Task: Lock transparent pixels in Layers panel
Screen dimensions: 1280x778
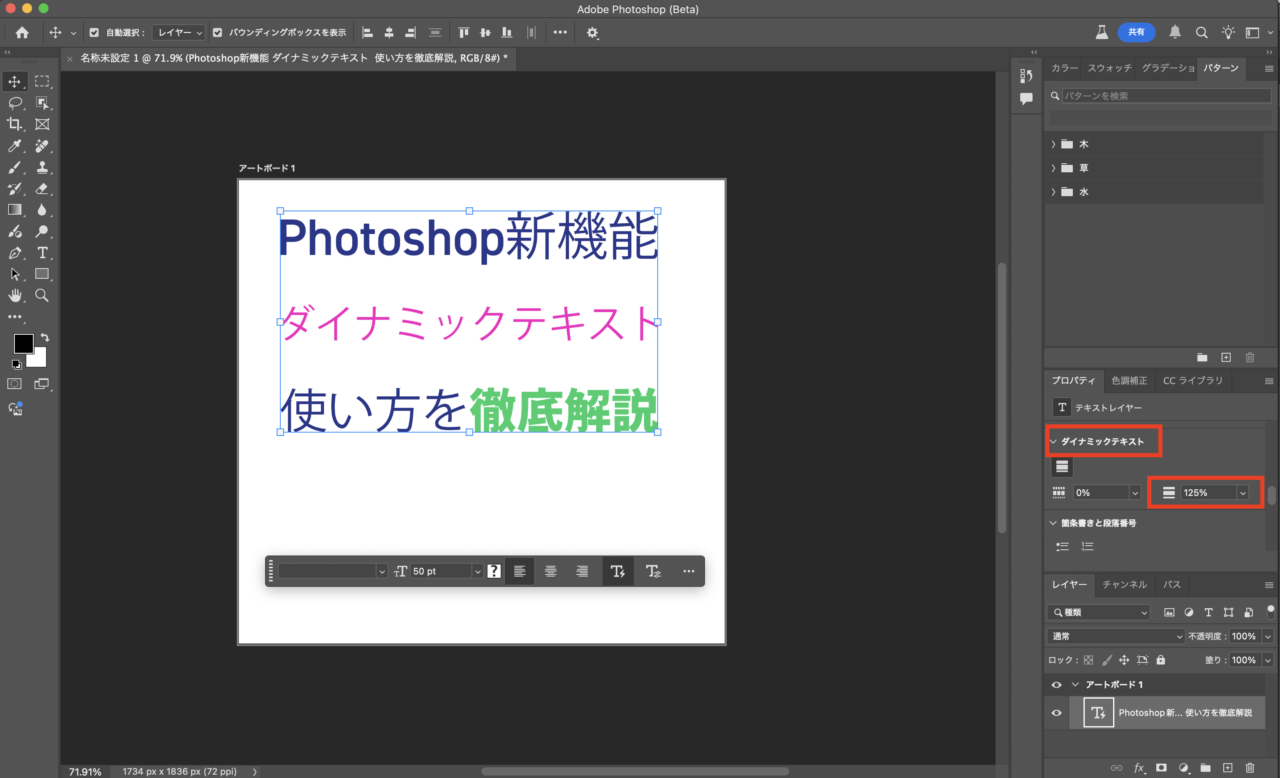Action: pos(1088,660)
